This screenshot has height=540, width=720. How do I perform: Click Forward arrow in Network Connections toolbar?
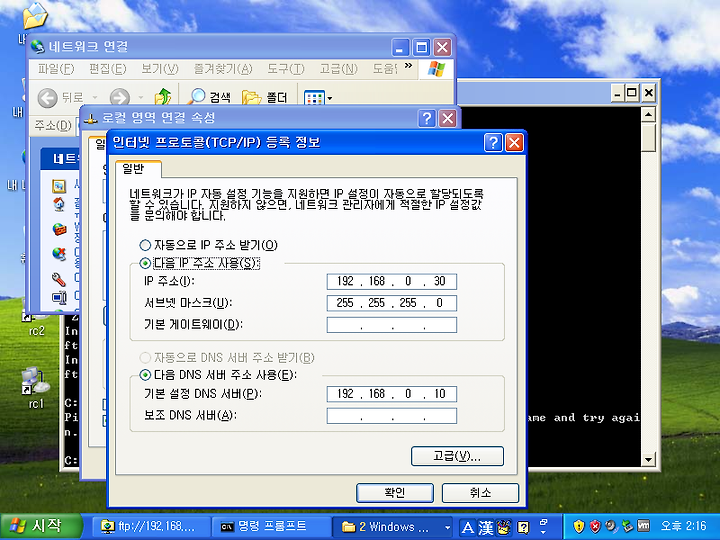(x=120, y=98)
